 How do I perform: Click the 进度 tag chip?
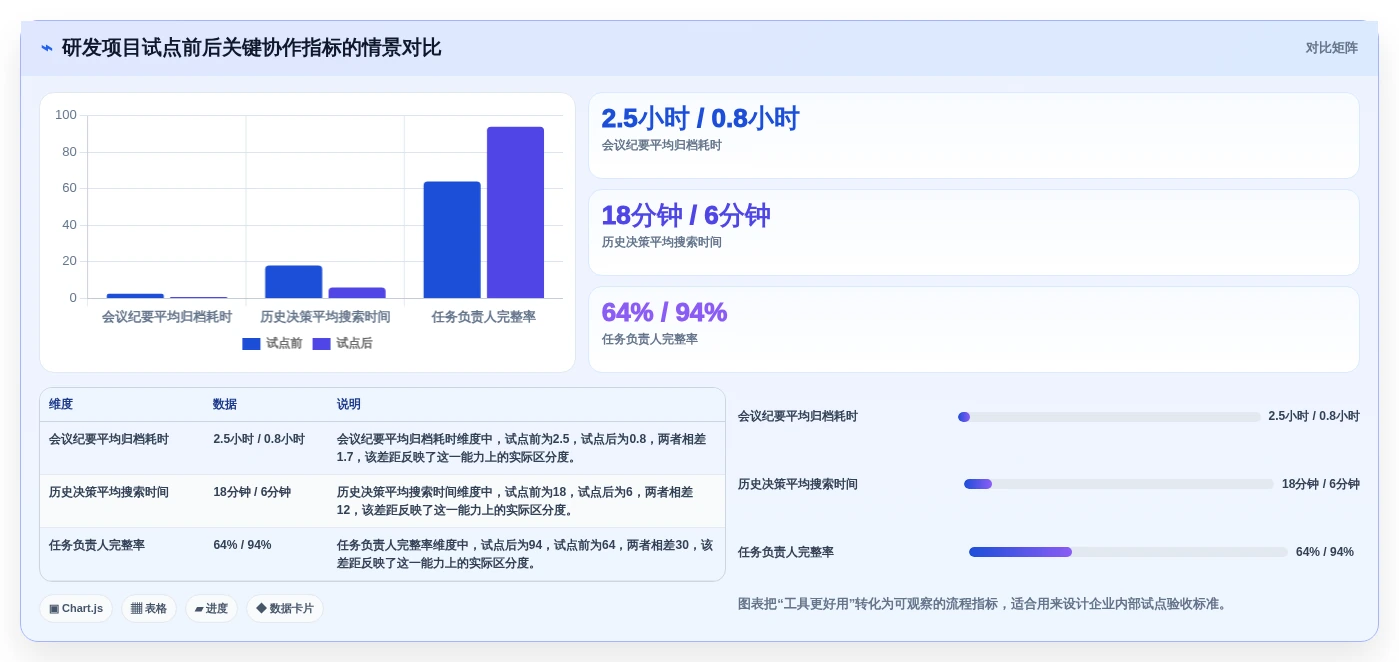[211, 608]
